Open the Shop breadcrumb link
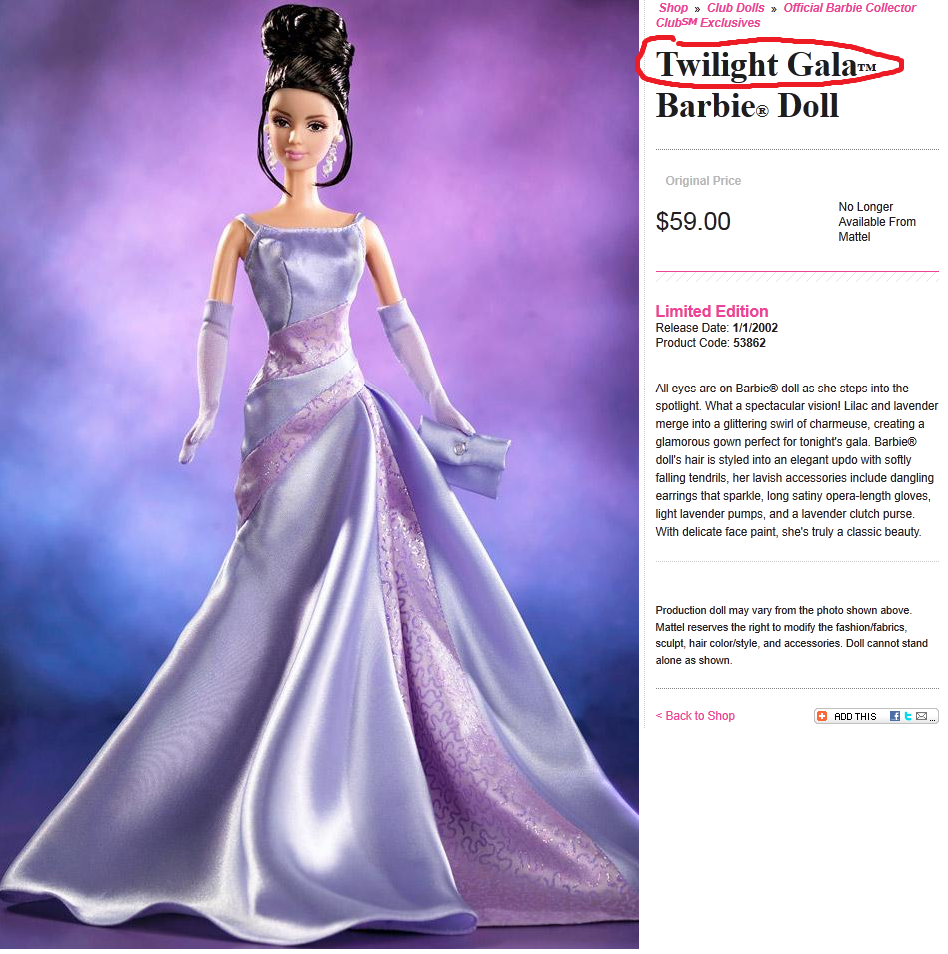Viewport: 948px width, 954px height. click(673, 8)
